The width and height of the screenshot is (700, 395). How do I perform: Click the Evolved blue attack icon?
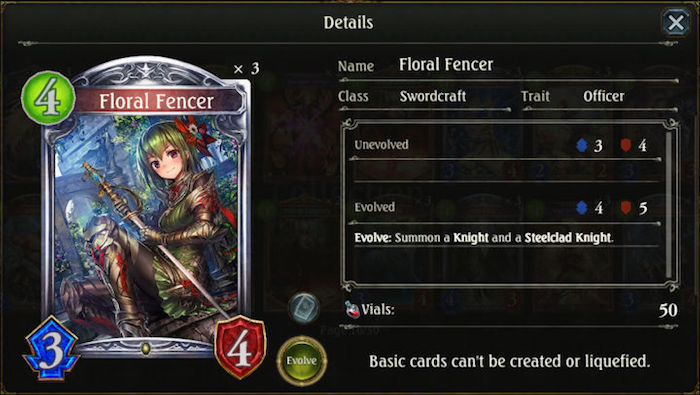point(582,207)
